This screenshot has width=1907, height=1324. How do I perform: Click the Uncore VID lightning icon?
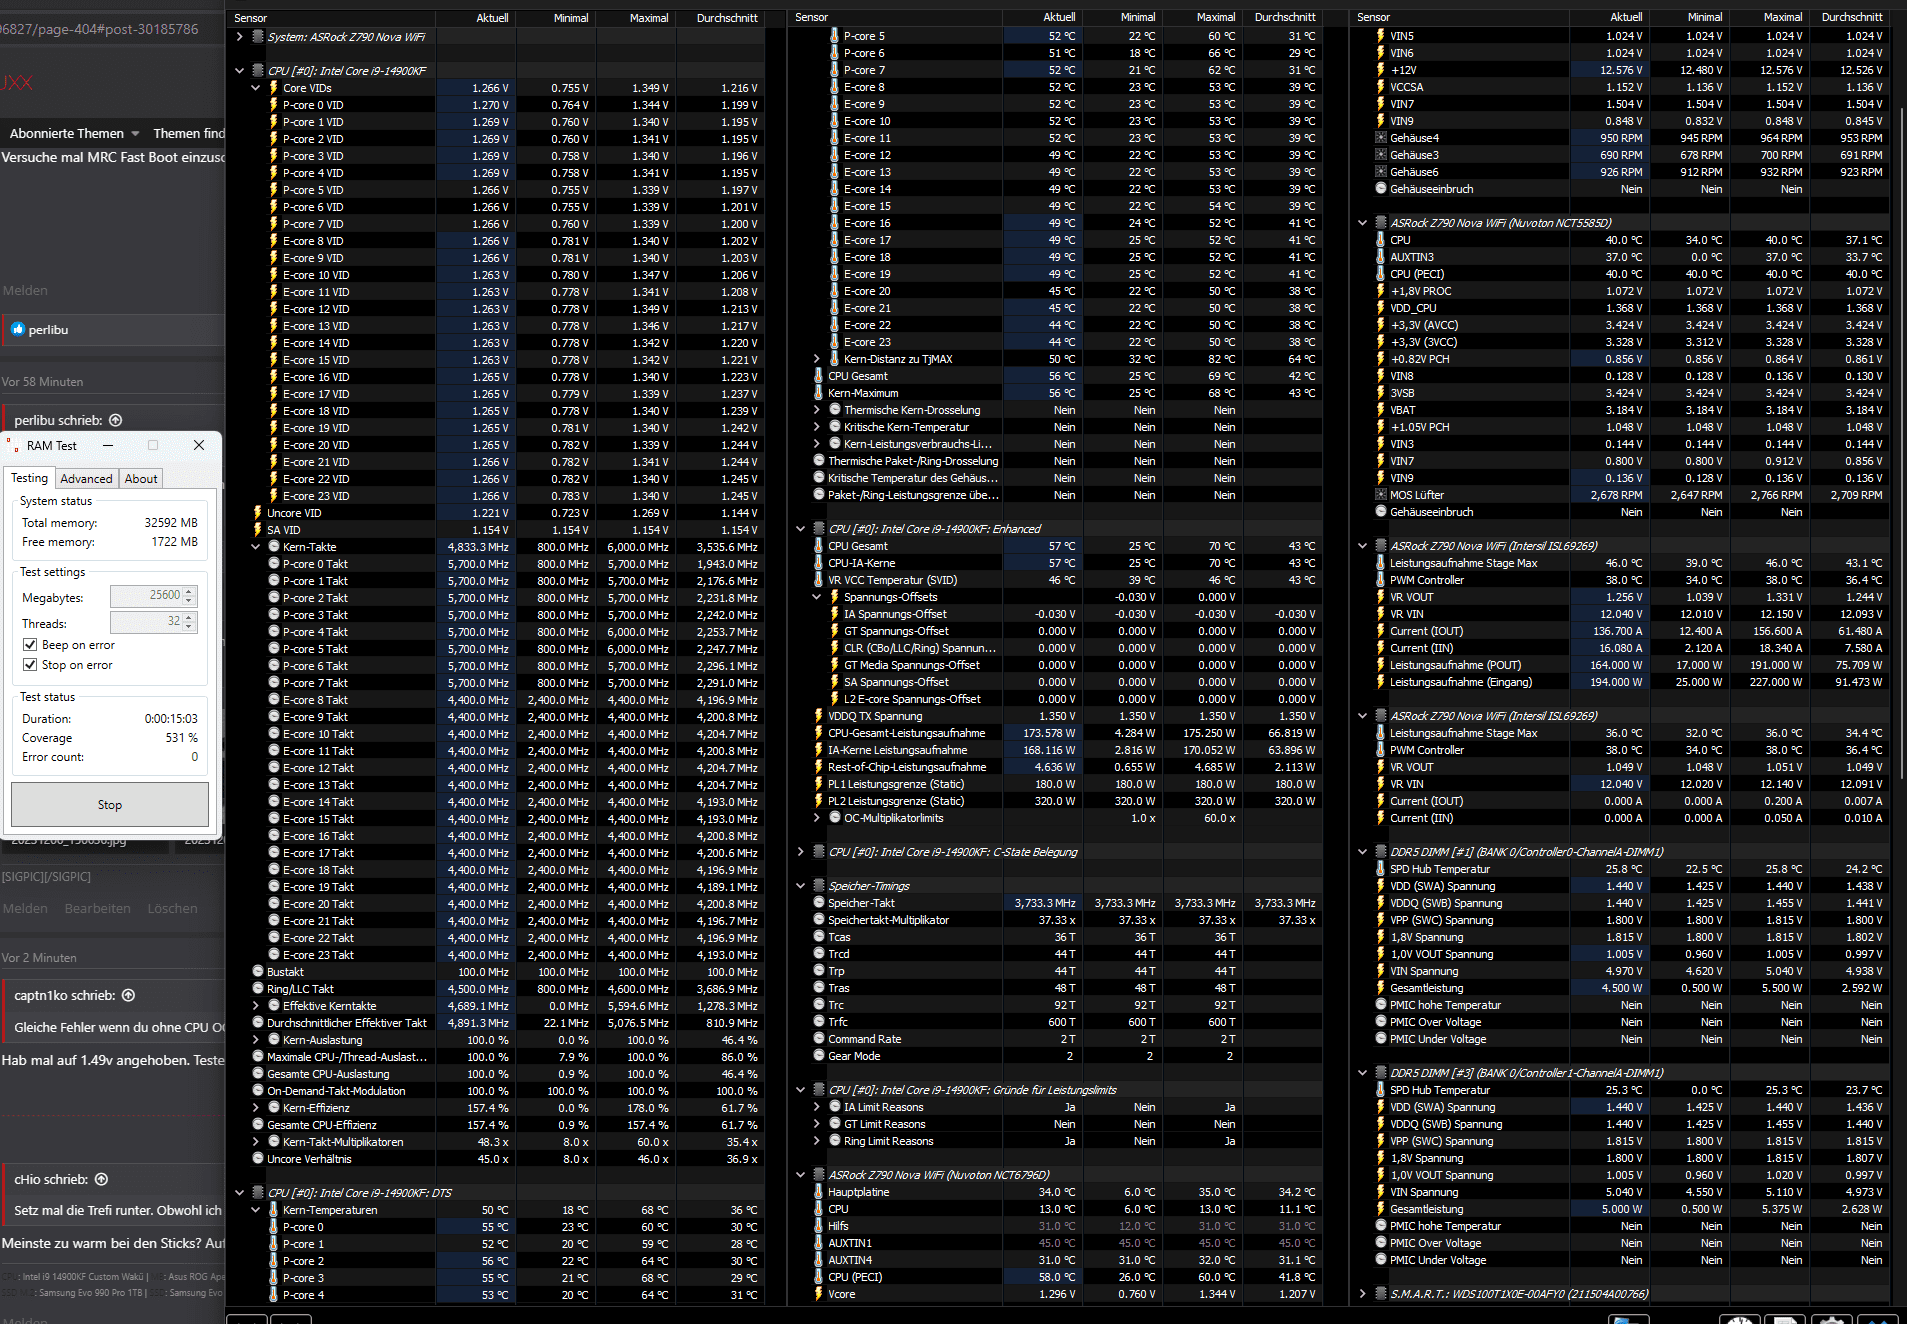tap(257, 513)
